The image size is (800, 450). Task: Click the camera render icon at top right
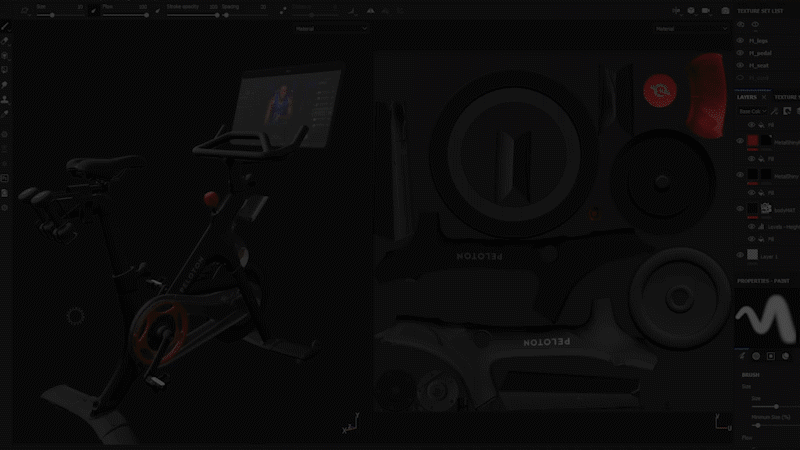[725, 10]
